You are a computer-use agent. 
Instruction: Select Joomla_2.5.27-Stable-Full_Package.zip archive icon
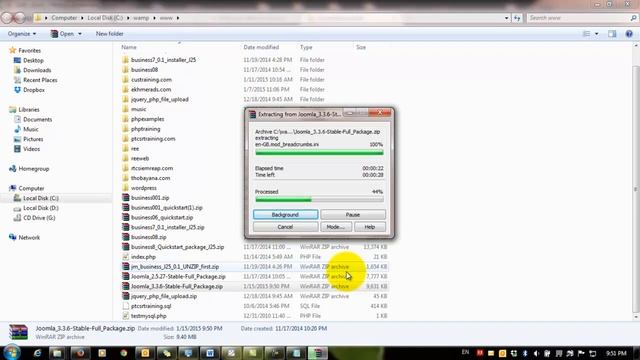click(125, 276)
